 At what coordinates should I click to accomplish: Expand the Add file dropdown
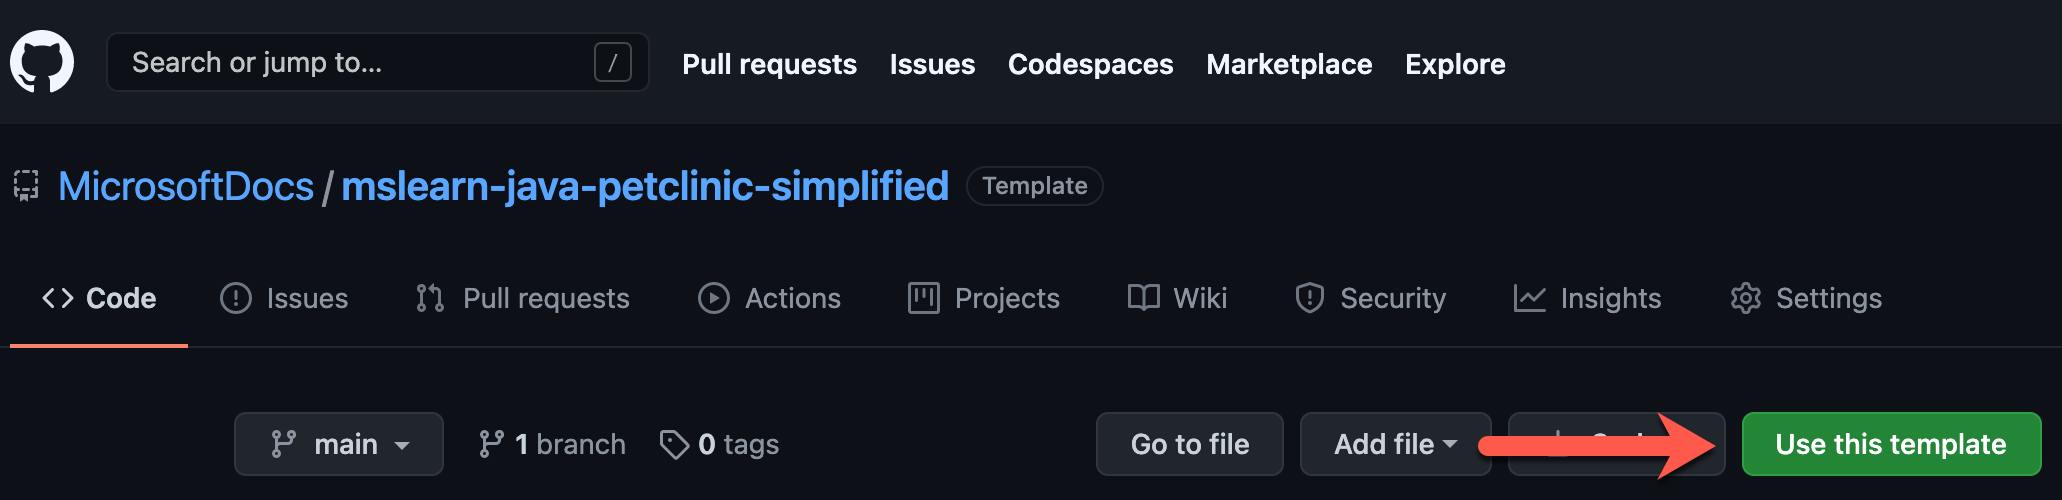click(1395, 444)
